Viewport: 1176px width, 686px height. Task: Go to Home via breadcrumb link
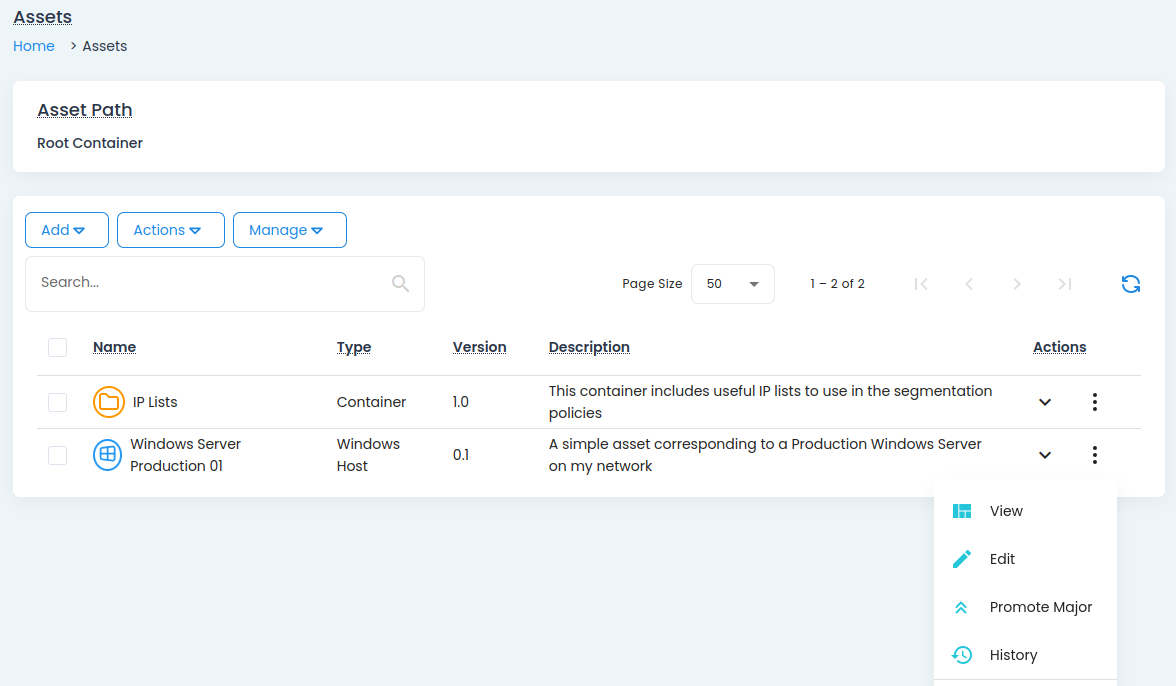point(34,46)
